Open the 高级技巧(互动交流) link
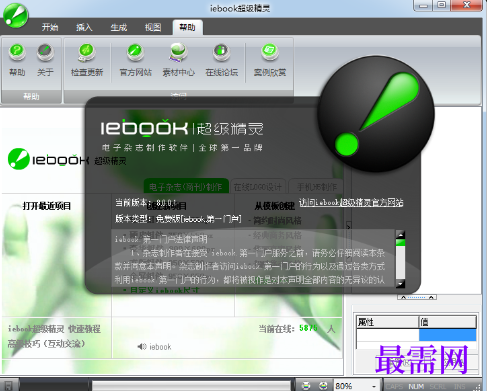Image resolution: width=487 pixels, height=391 pixels. pos(46,344)
